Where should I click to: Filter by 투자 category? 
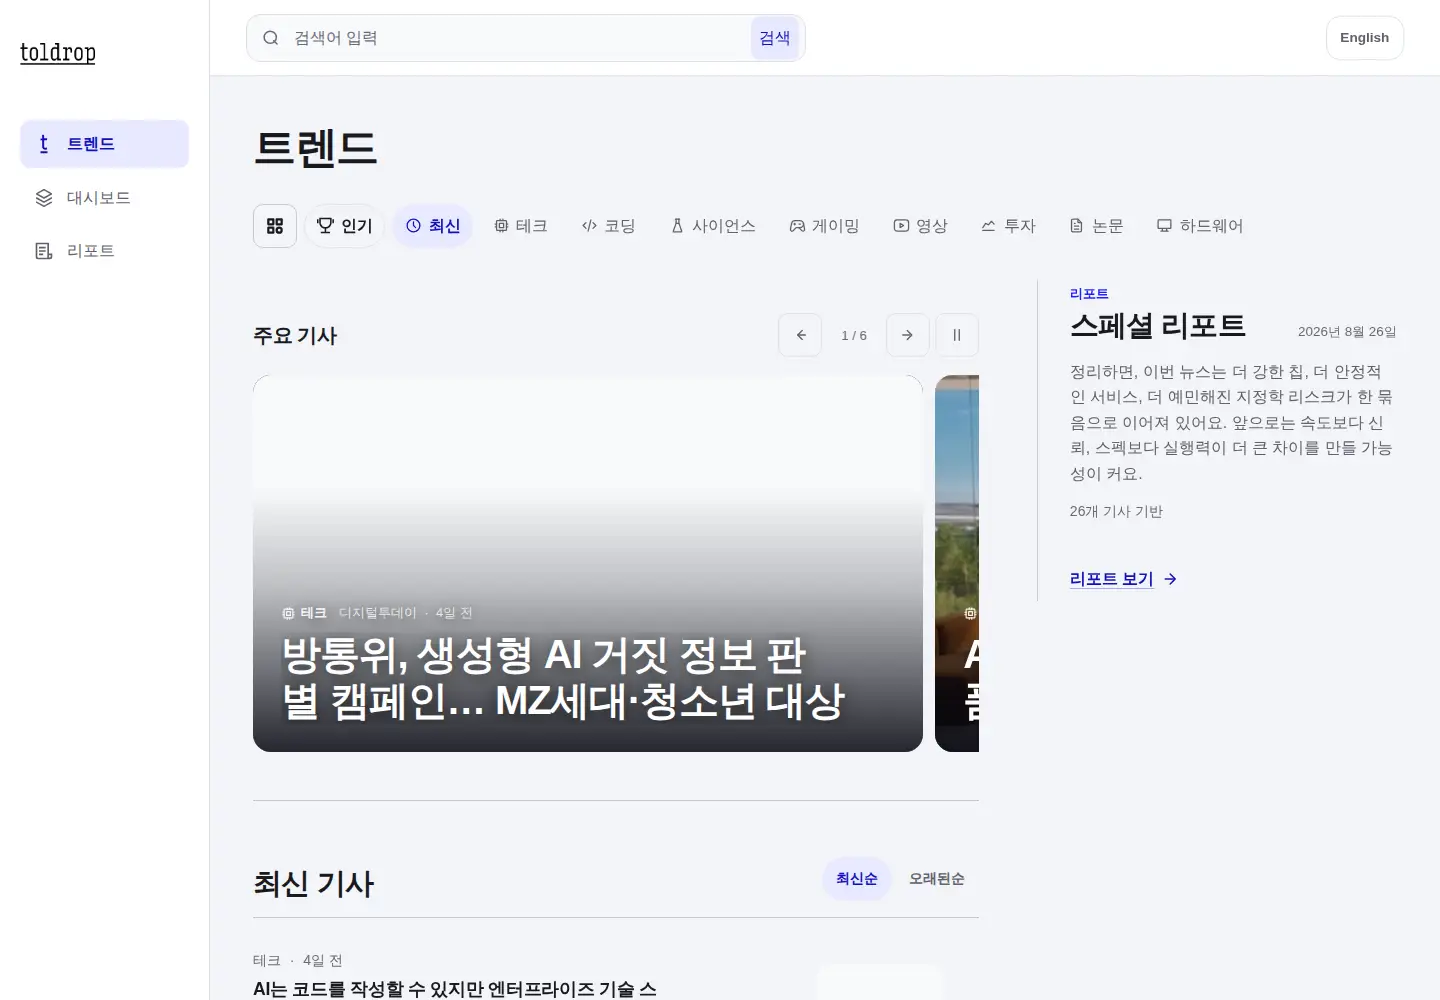pyautogui.click(x=1008, y=226)
